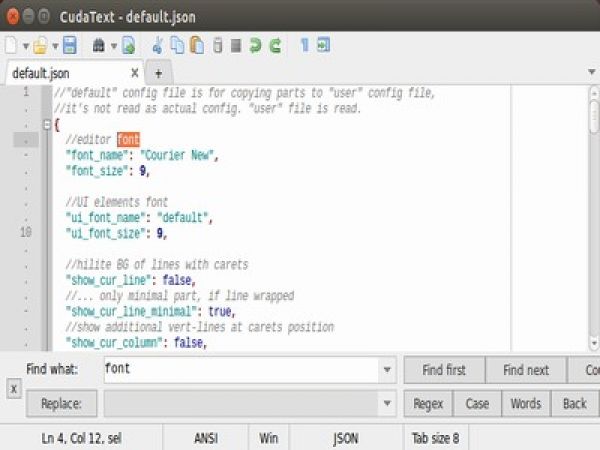
Task: Click the ANSI encoding status field
Action: (x=206, y=438)
